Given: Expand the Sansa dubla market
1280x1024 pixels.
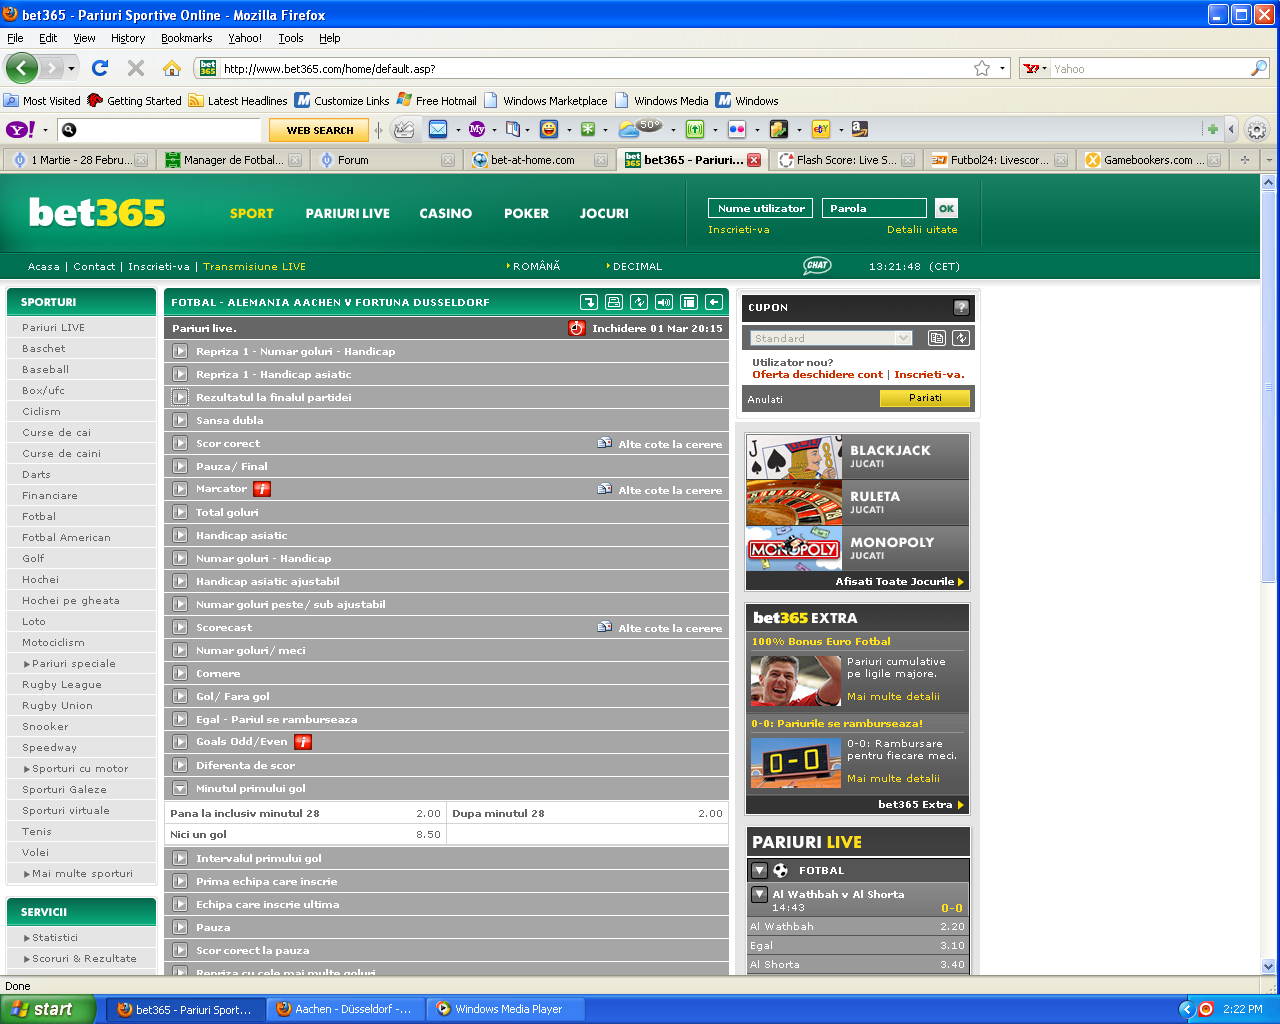Looking at the screenshot, I should click(x=180, y=420).
